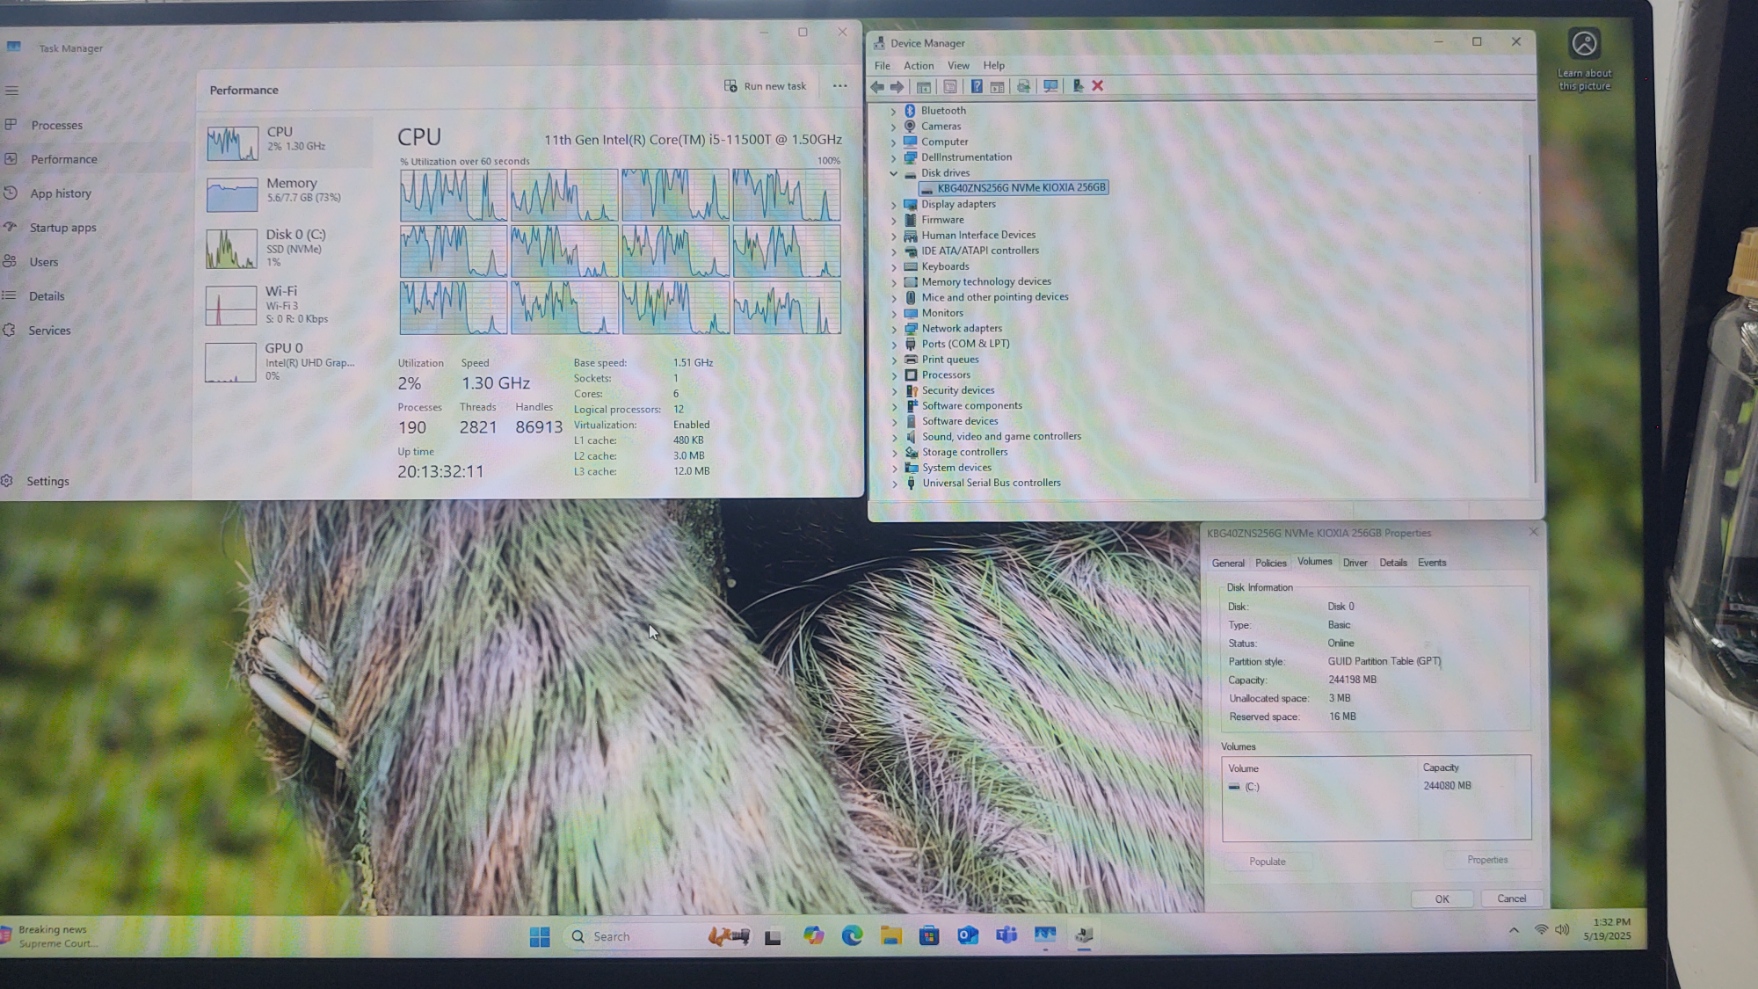Click the Run new task button
Viewport: 1758px width, 989px height.
click(765, 86)
